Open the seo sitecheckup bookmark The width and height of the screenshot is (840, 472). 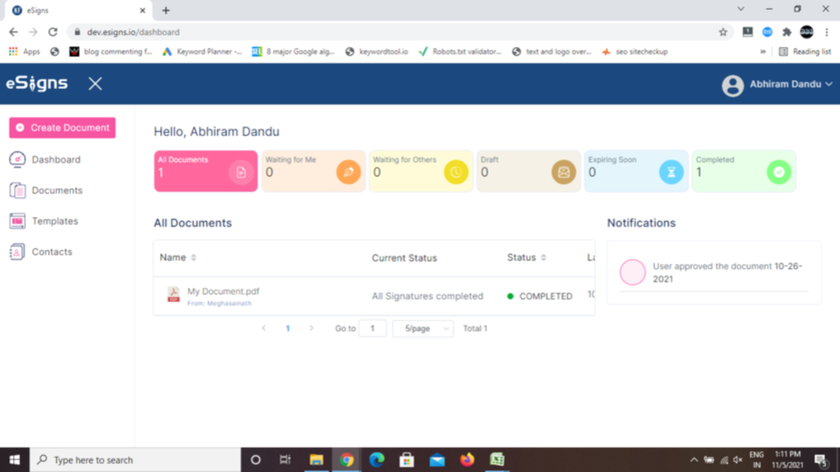point(635,51)
